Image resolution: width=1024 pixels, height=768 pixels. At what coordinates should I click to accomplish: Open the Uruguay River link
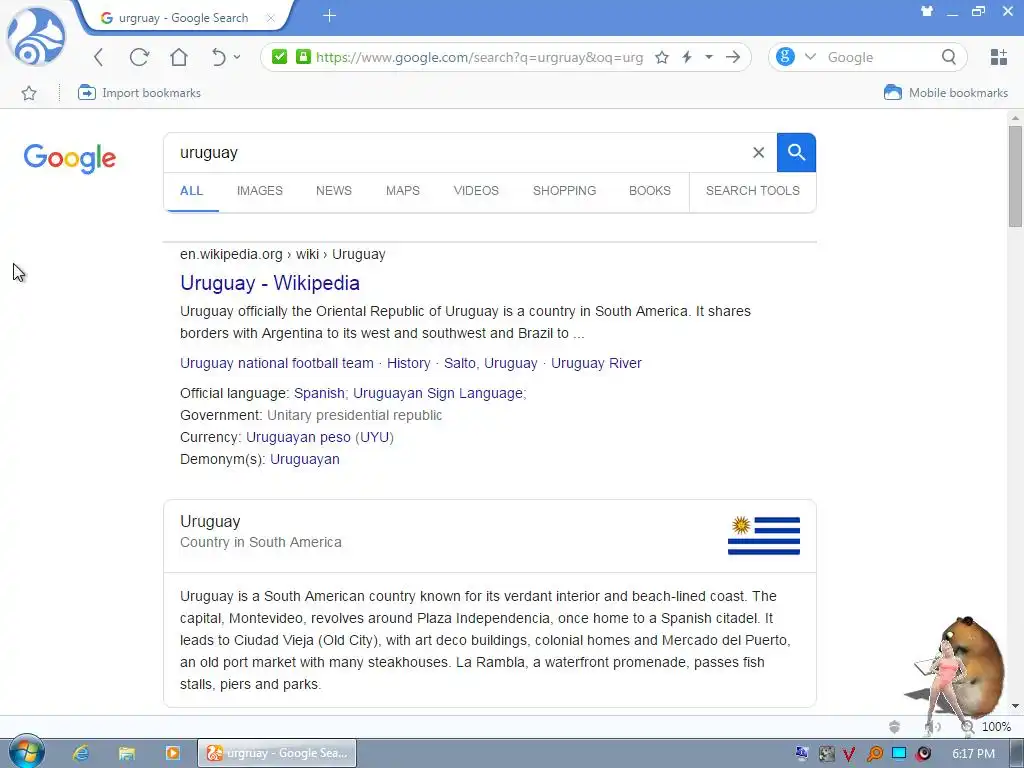(x=596, y=363)
